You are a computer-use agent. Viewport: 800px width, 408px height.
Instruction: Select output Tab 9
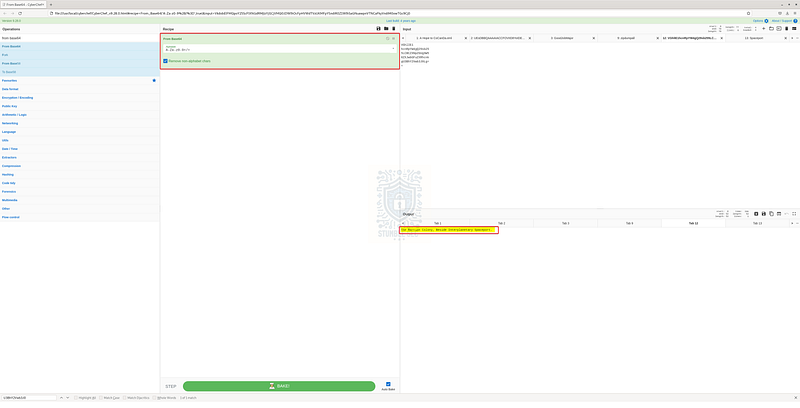(x=629, y=223)
